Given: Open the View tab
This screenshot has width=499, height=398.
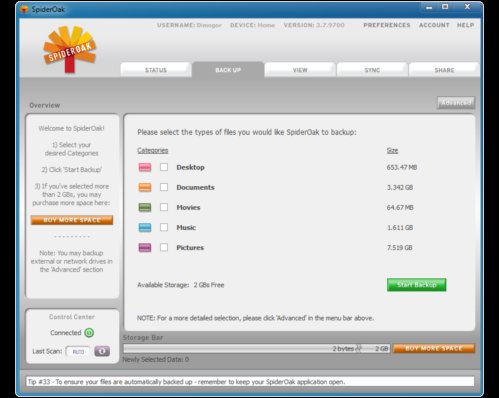Looking at the screenshot, I should [x=300, y=70].
